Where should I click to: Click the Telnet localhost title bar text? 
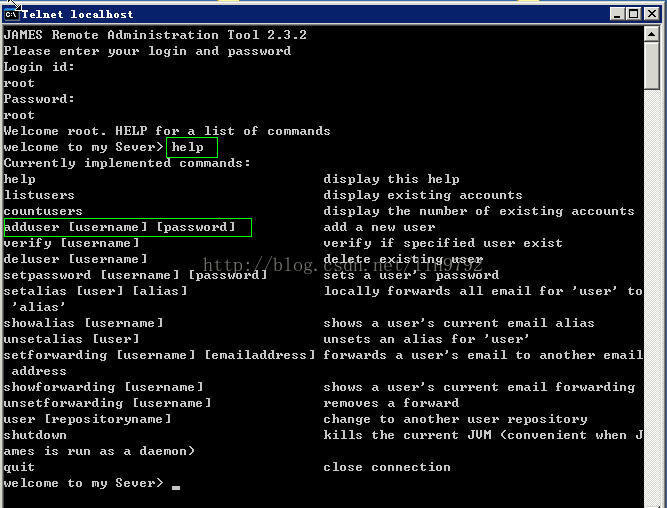coord(77,14)
